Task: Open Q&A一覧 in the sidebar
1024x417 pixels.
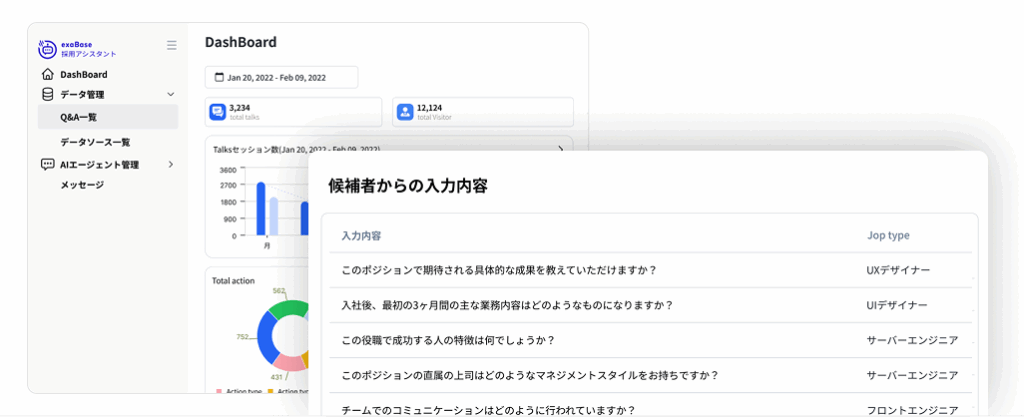Action: point(108,117)
